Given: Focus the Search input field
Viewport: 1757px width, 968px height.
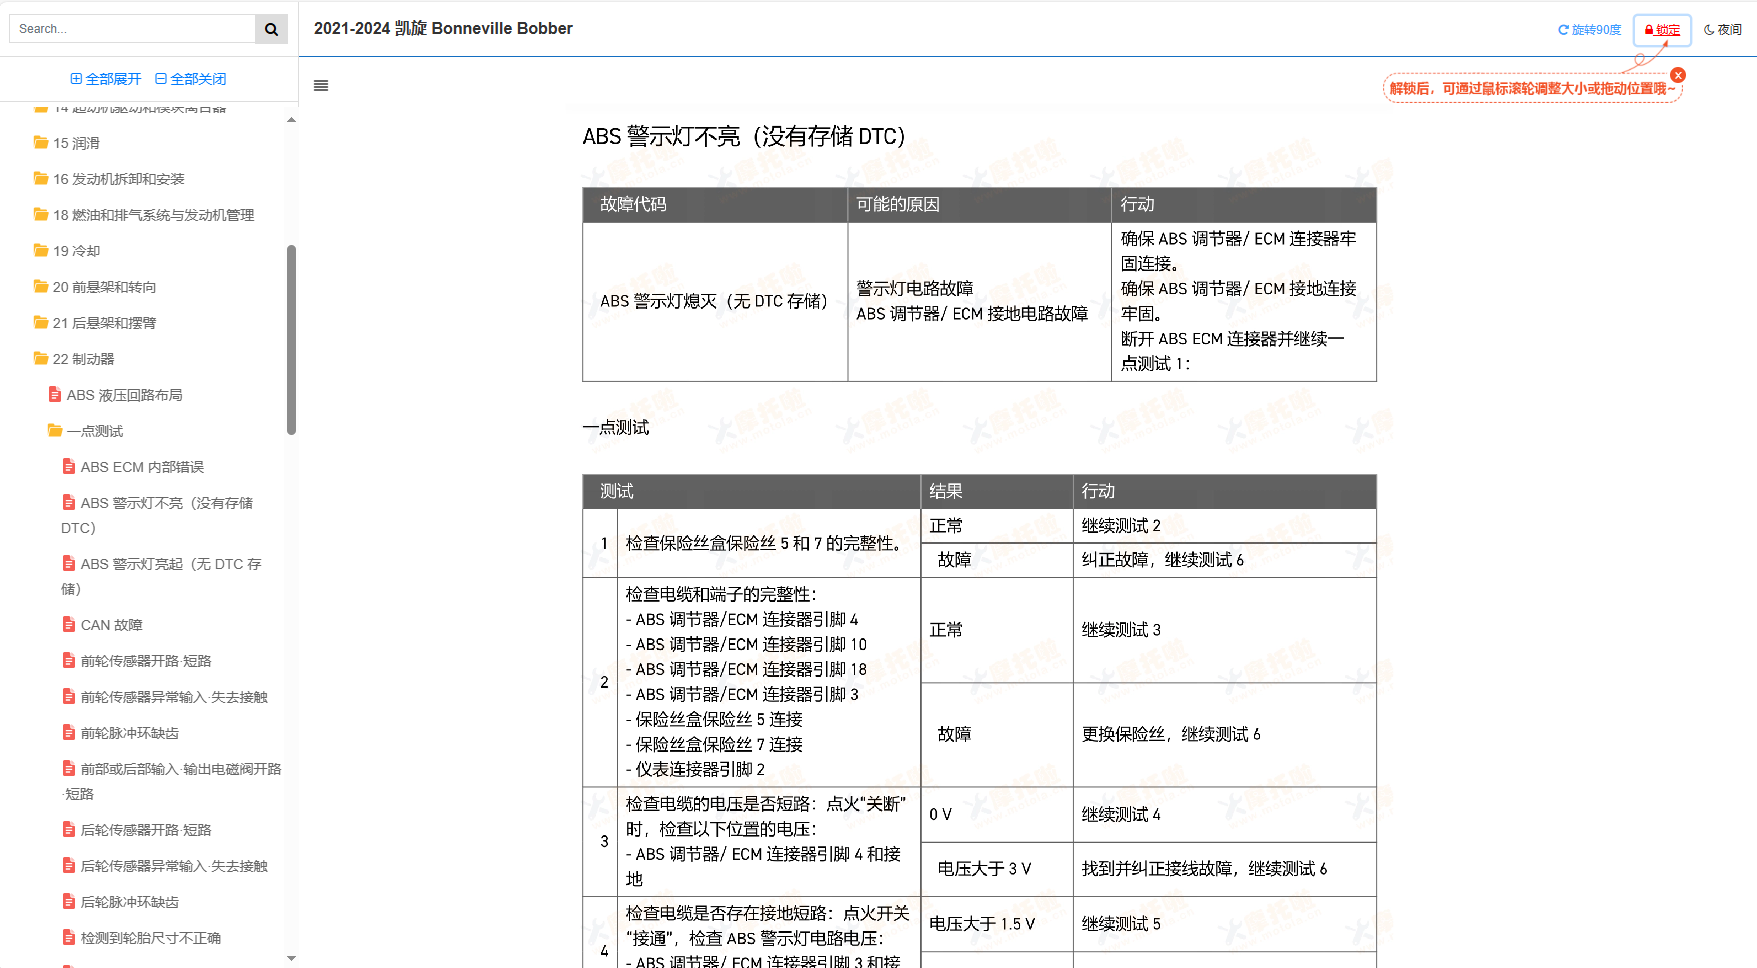Looking at the screenshot, I should point(133,29).
